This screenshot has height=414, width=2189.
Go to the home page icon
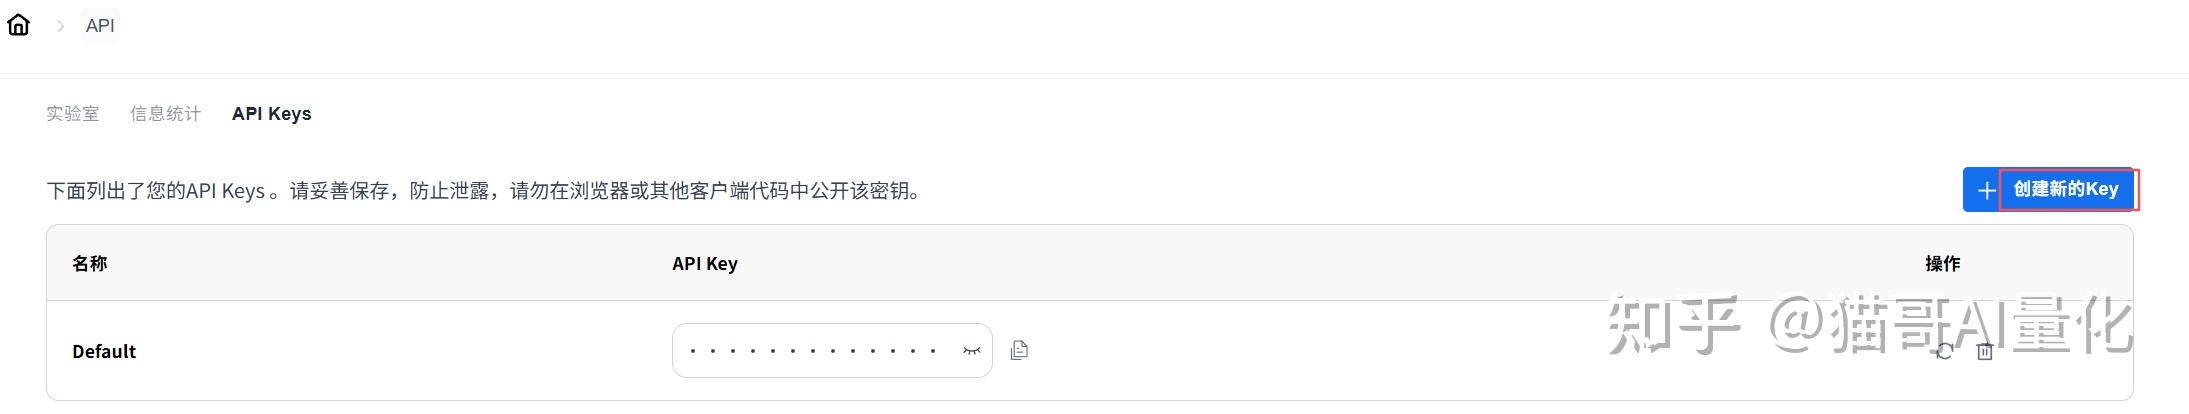[19, 25]
